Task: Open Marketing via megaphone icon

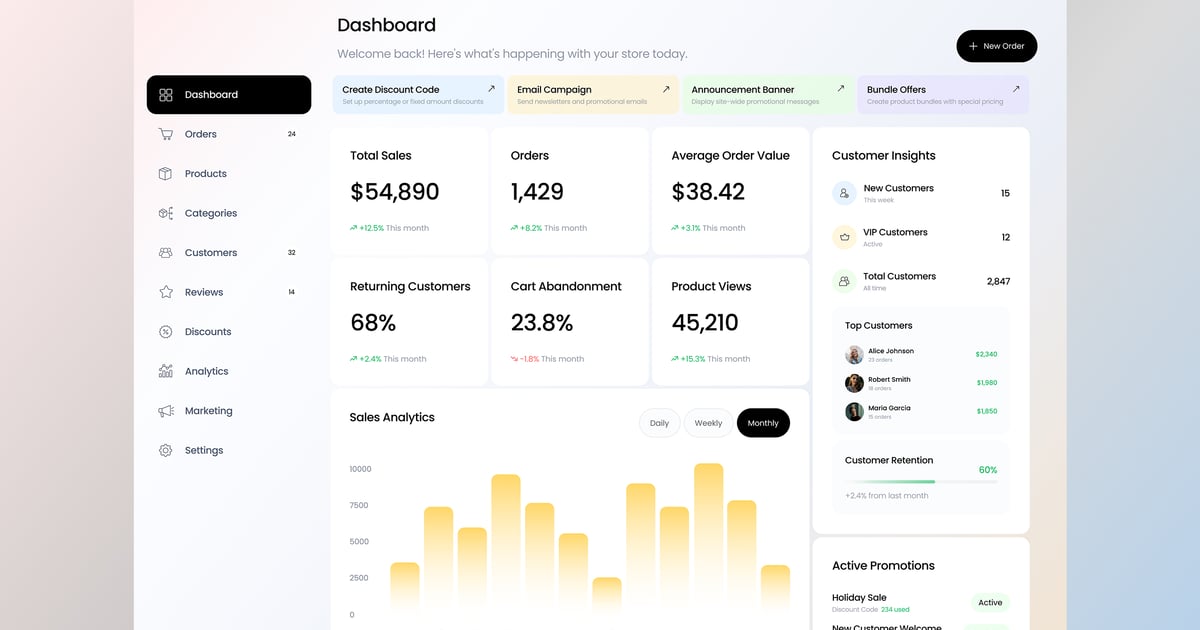Action: [x=166, y=411]
